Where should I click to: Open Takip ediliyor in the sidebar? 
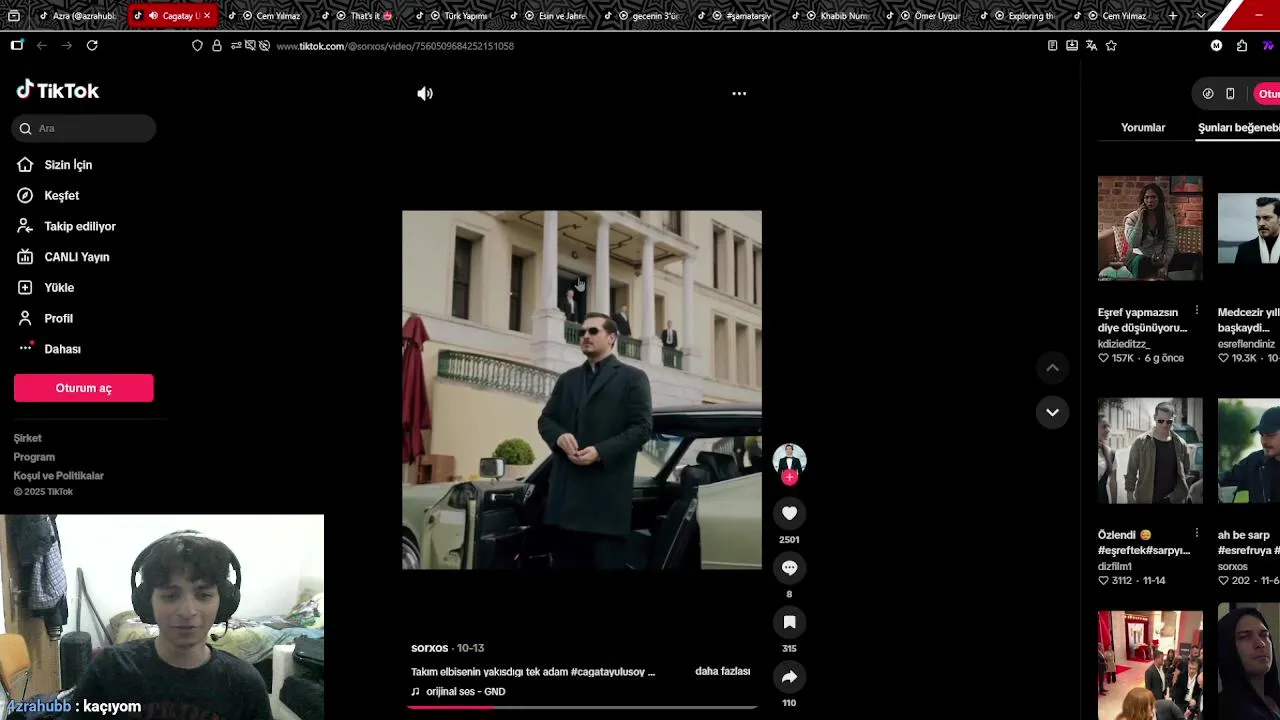click(x=80, y=226)
